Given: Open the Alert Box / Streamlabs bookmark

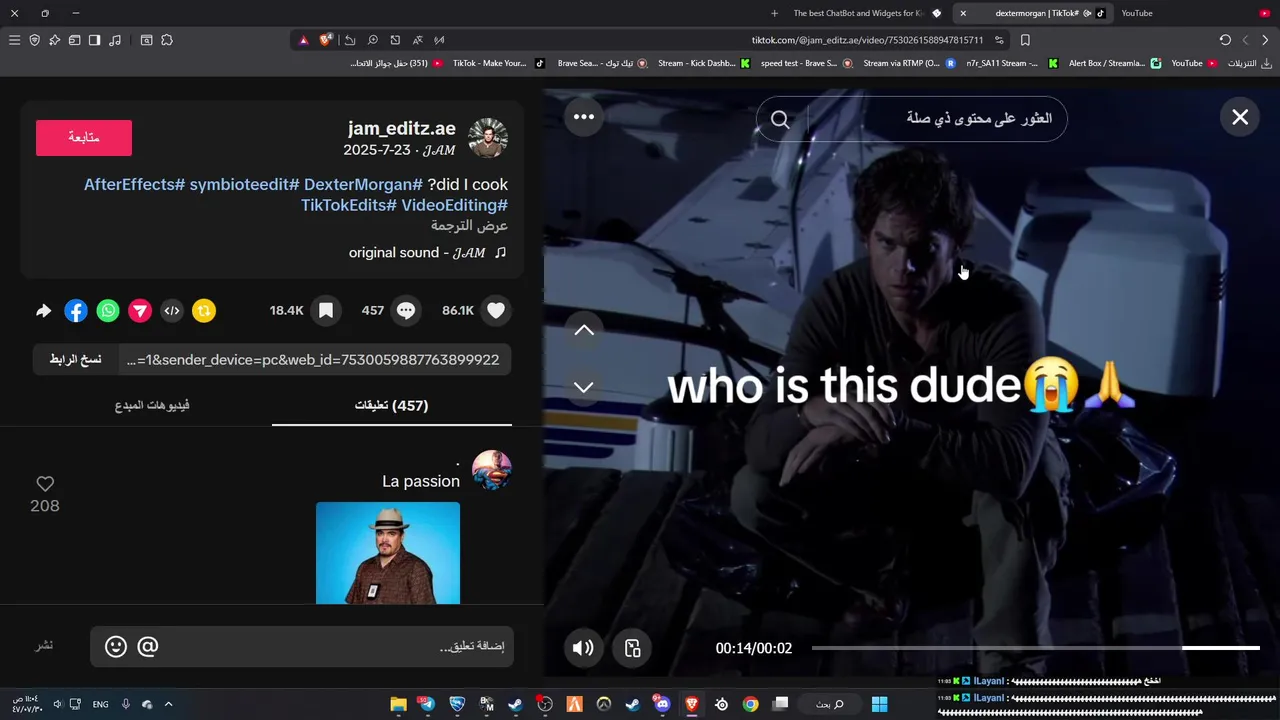Looking at the screenshot, I should pos(1114,63).
